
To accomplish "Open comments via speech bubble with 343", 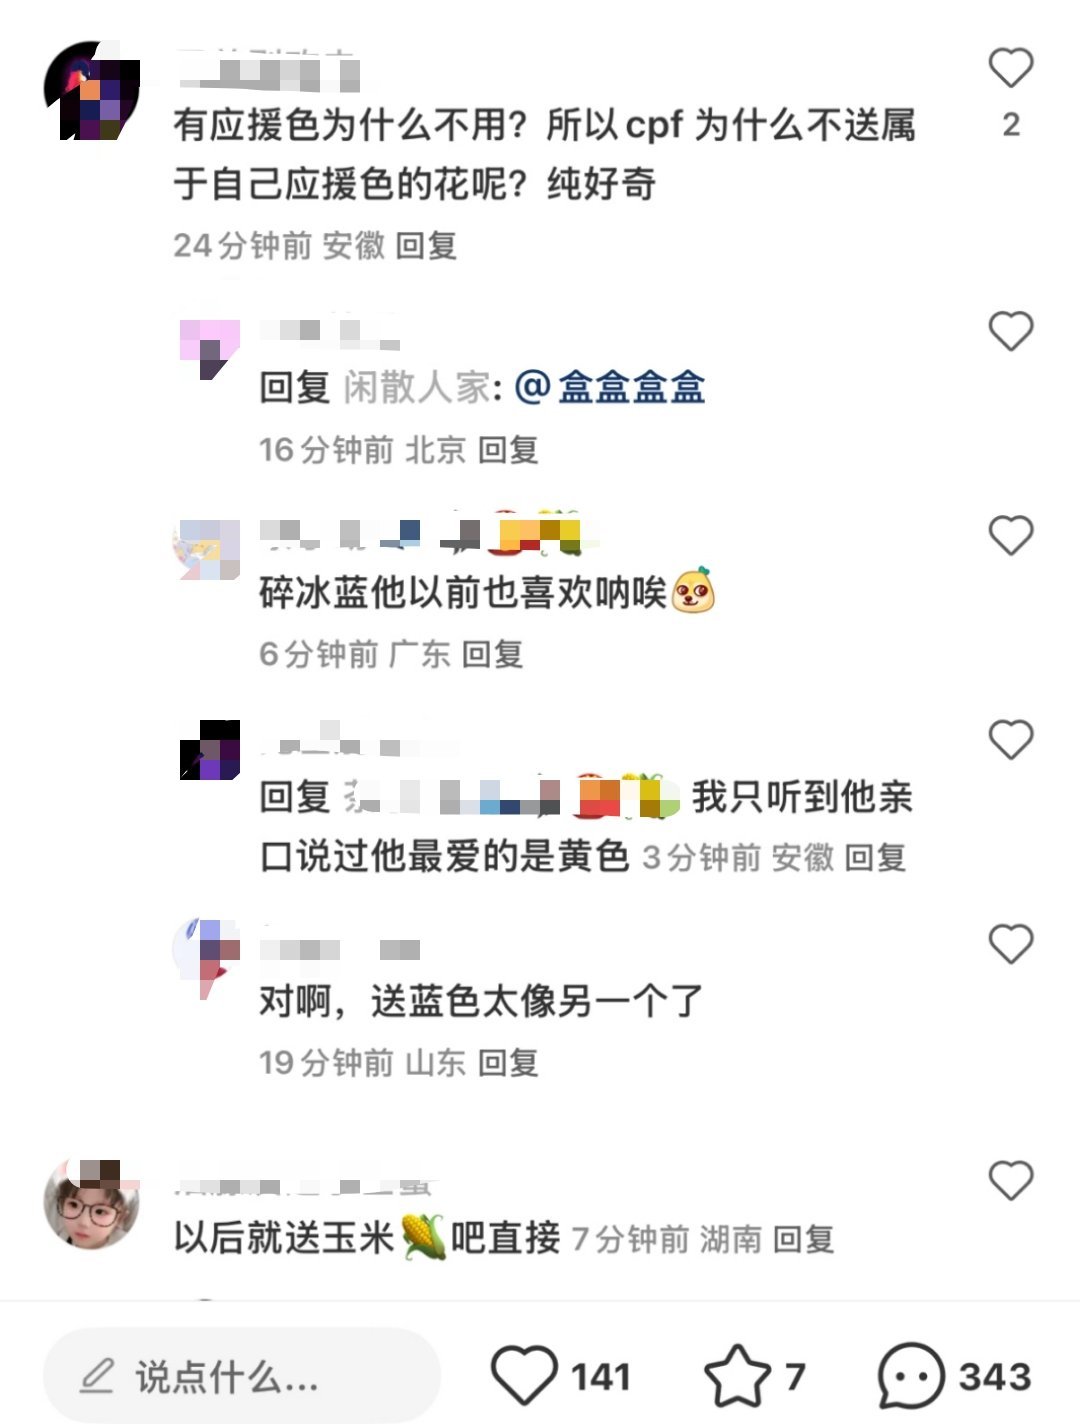I will click(x=910, y=1376).
